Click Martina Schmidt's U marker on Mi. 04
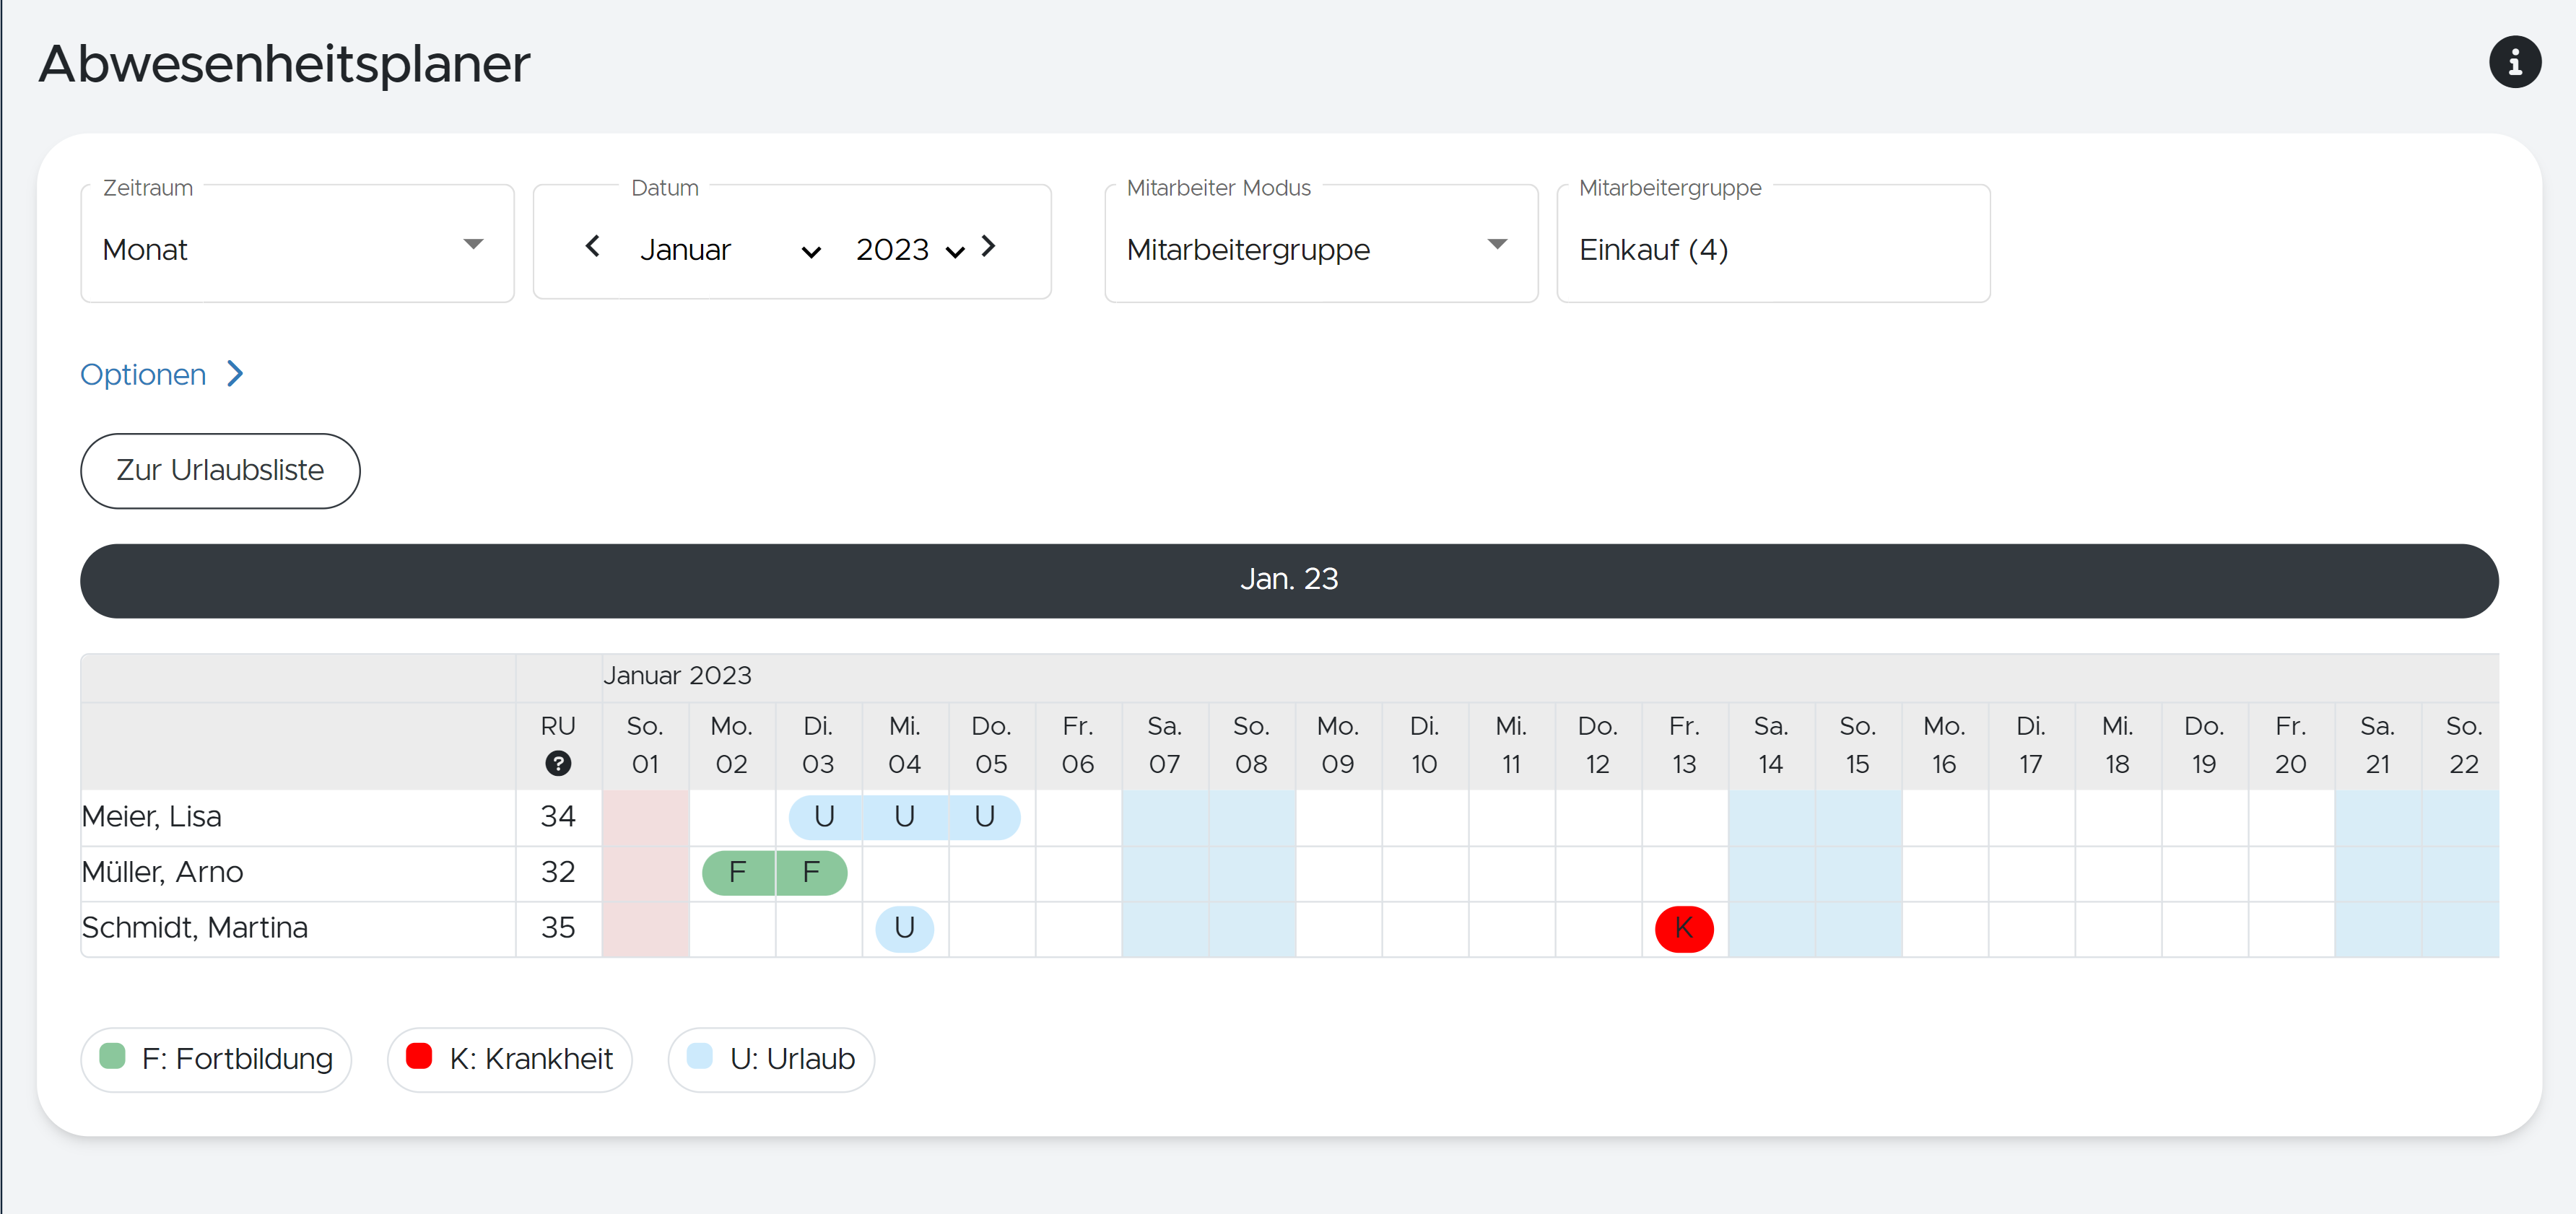 coord(904,928)
